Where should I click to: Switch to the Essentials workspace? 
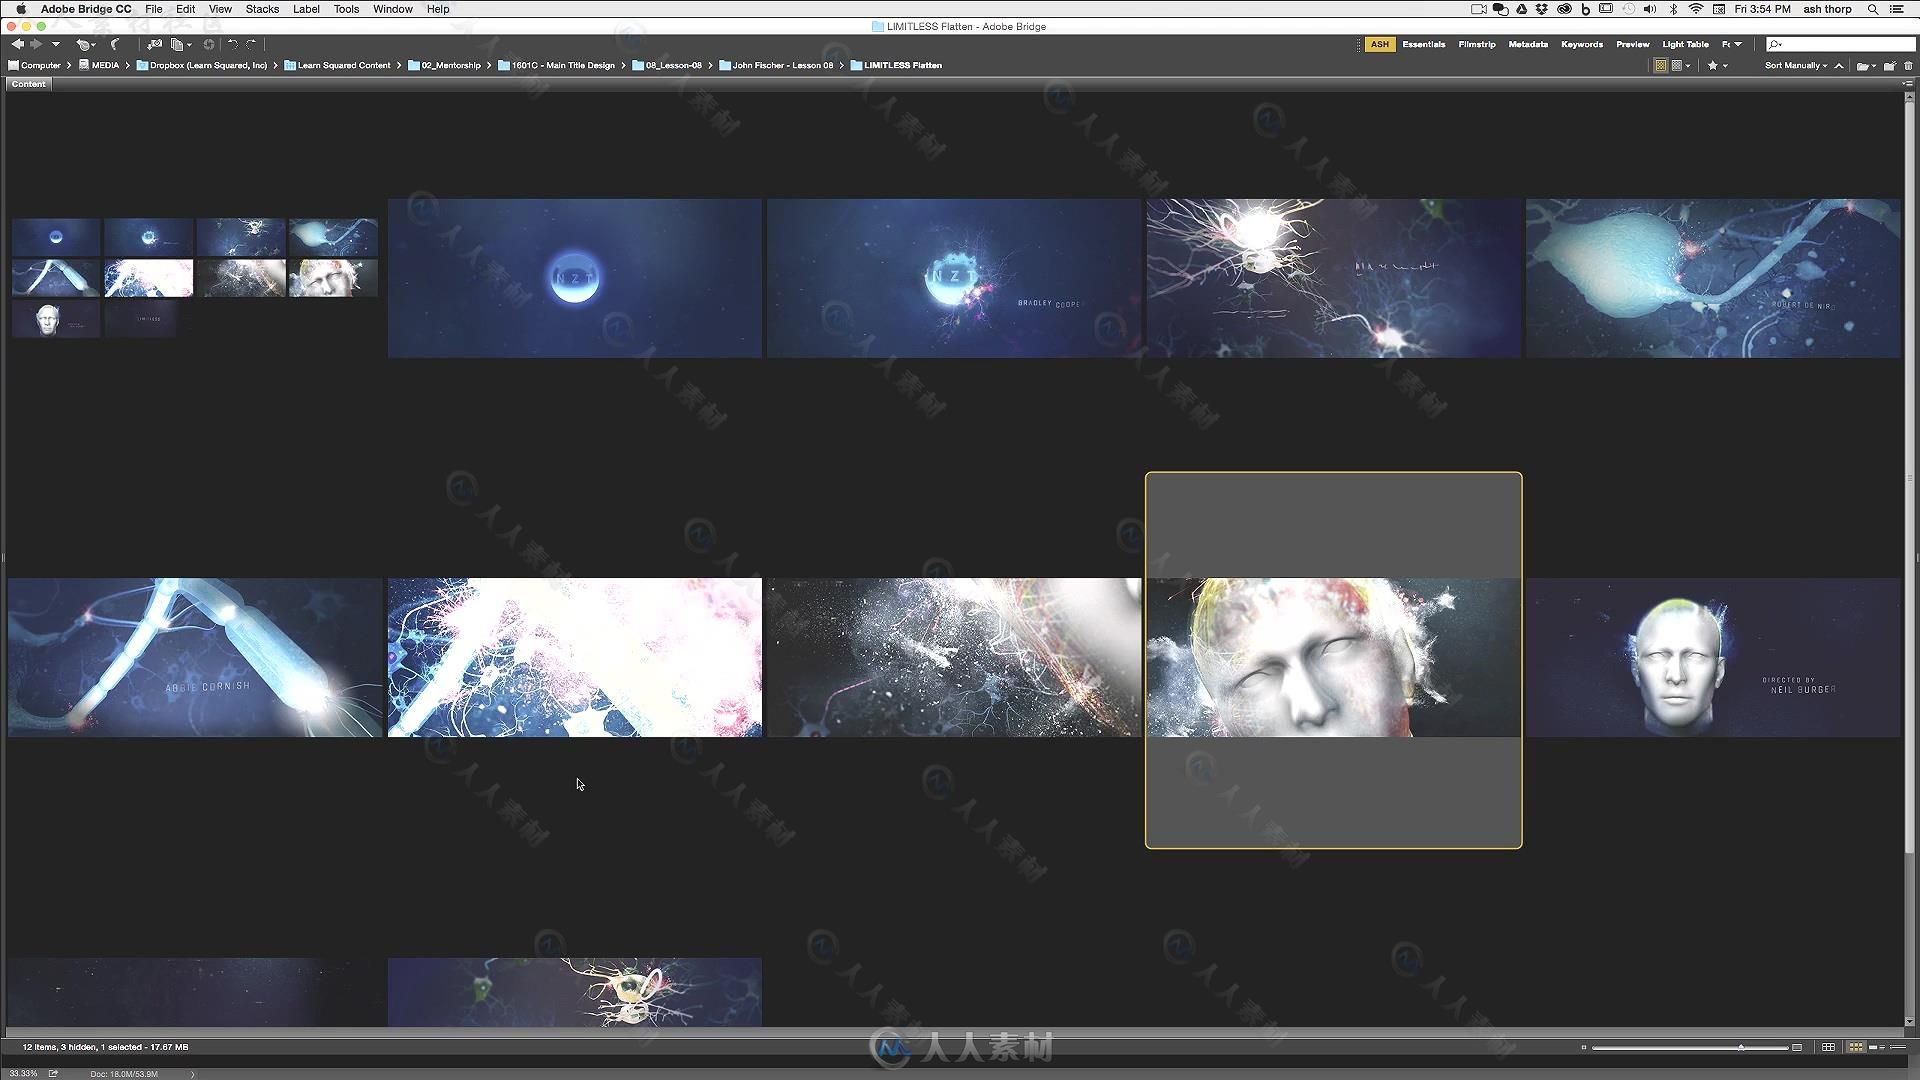pyautogui.click(x=1423, y=44)
